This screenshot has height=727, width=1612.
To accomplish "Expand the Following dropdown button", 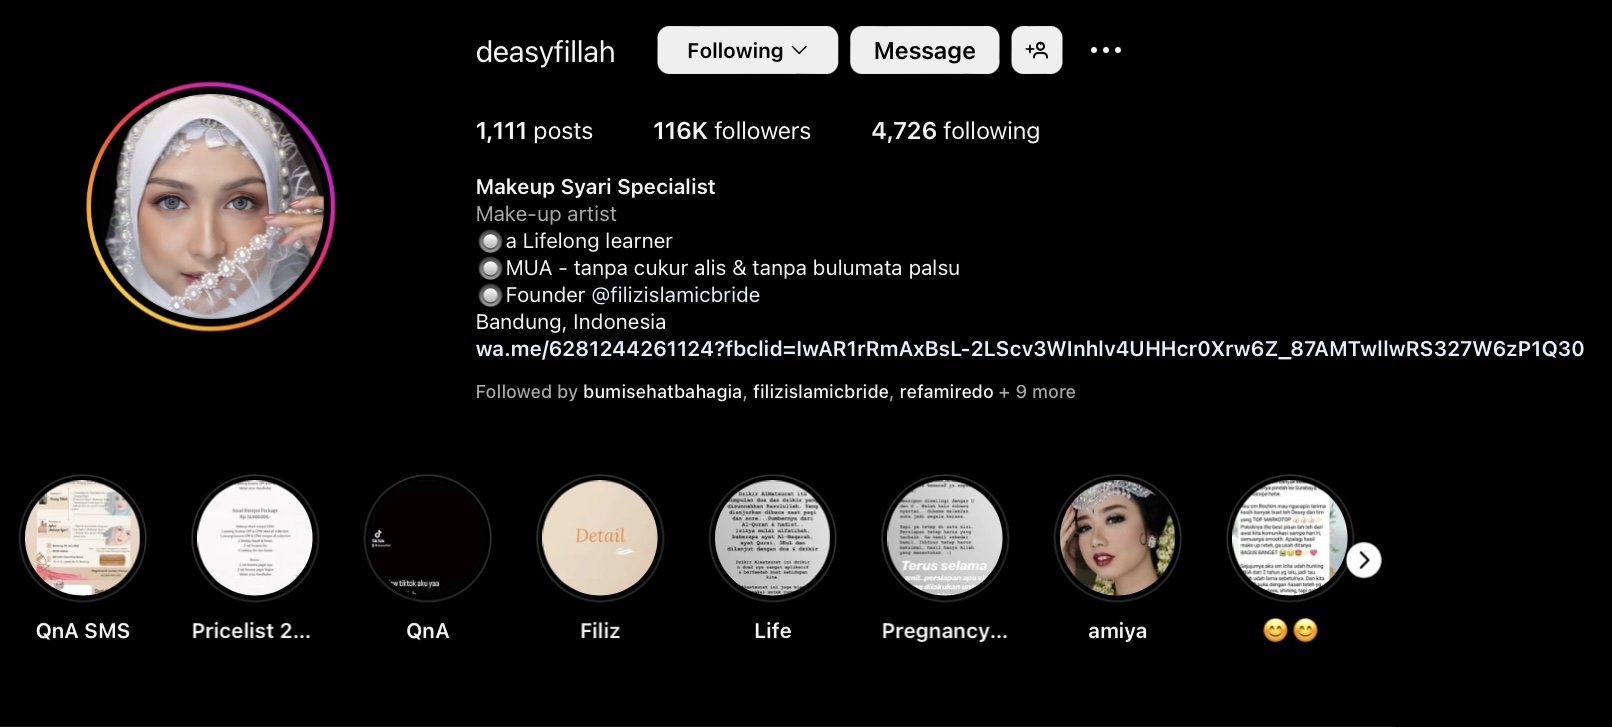I will tap(747, 50).
